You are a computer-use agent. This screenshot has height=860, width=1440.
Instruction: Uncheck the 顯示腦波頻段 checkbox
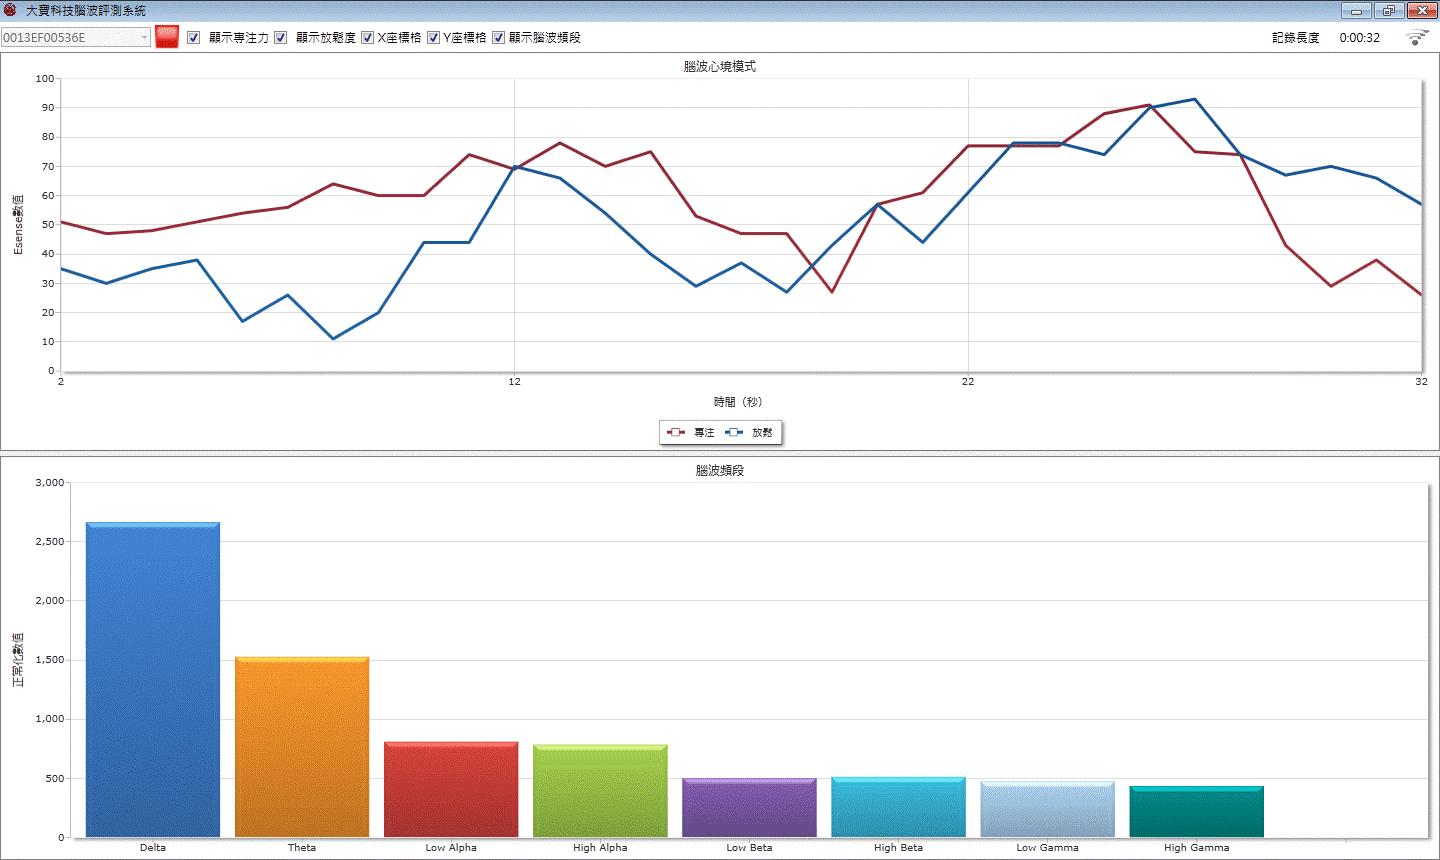pyautogui.click(x=498, y=37)
